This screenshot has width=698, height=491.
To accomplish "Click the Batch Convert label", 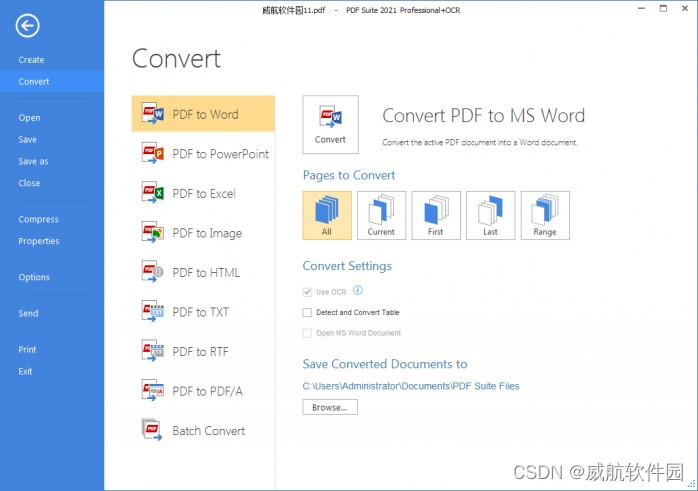I will 208,431.
